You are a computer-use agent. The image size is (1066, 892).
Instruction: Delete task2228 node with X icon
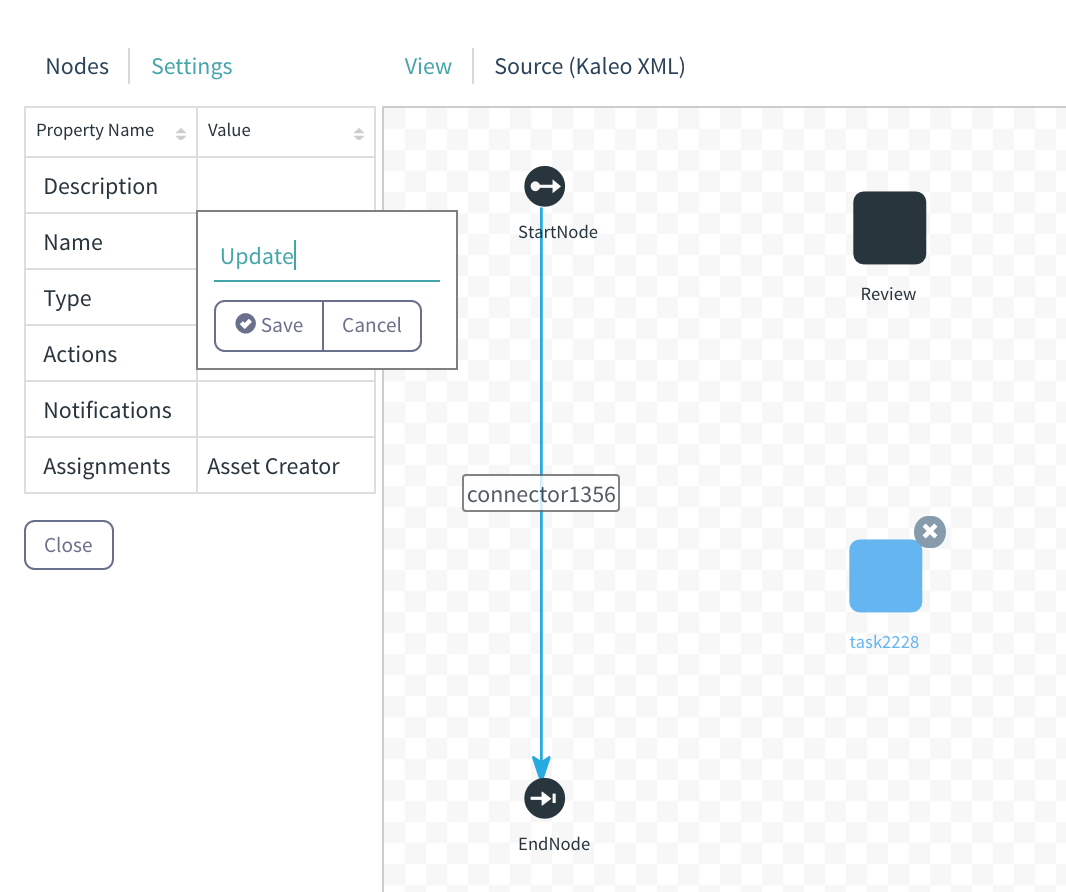[929, 532]
